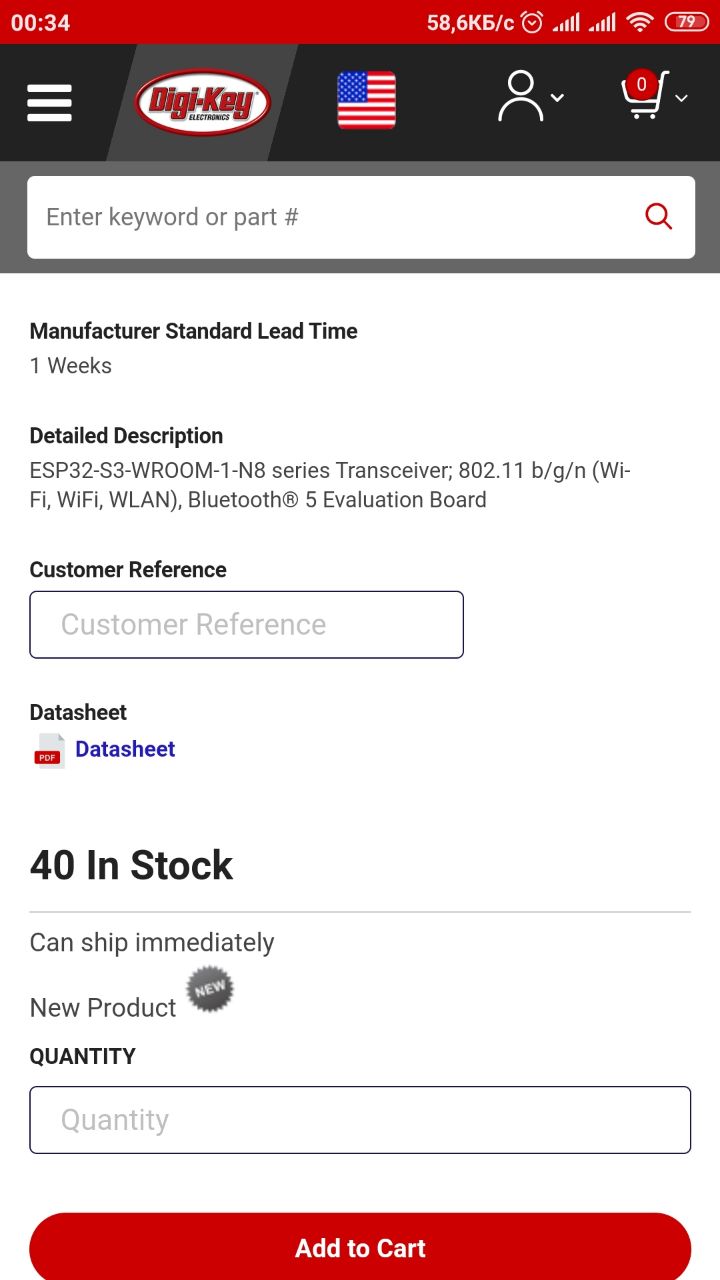Tap the battery indicator in status bar
This screenshot has width=720, height=1280.
[x=686, y=22]
